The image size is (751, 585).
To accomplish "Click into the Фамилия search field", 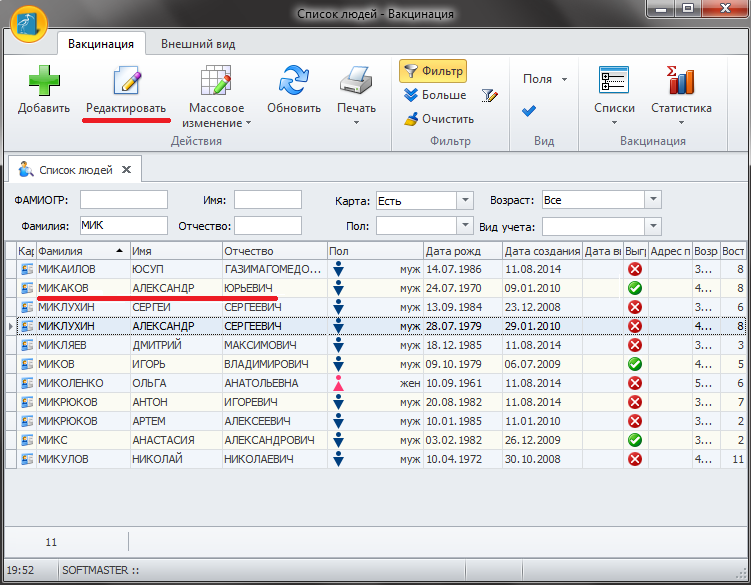I will pos(122,225).
